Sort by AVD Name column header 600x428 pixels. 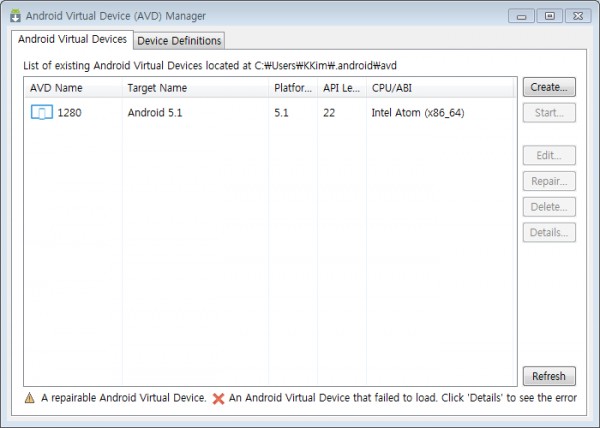73,88
